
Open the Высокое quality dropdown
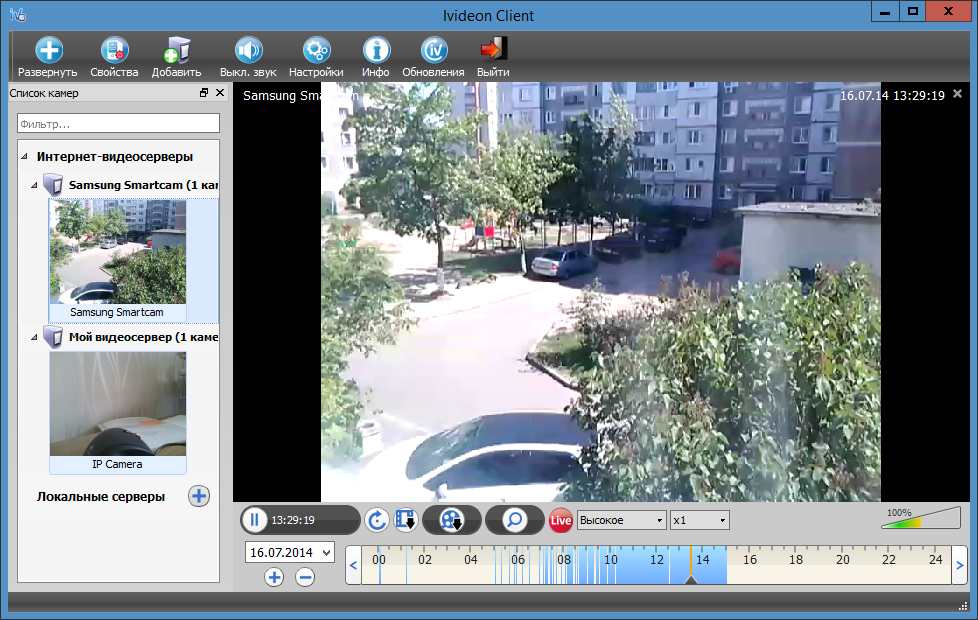(621, 520)
